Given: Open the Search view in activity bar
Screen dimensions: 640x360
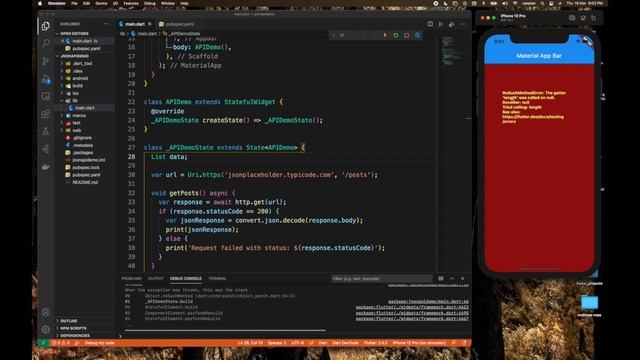Looking at the screenshot, I should (x=46, y=43).
